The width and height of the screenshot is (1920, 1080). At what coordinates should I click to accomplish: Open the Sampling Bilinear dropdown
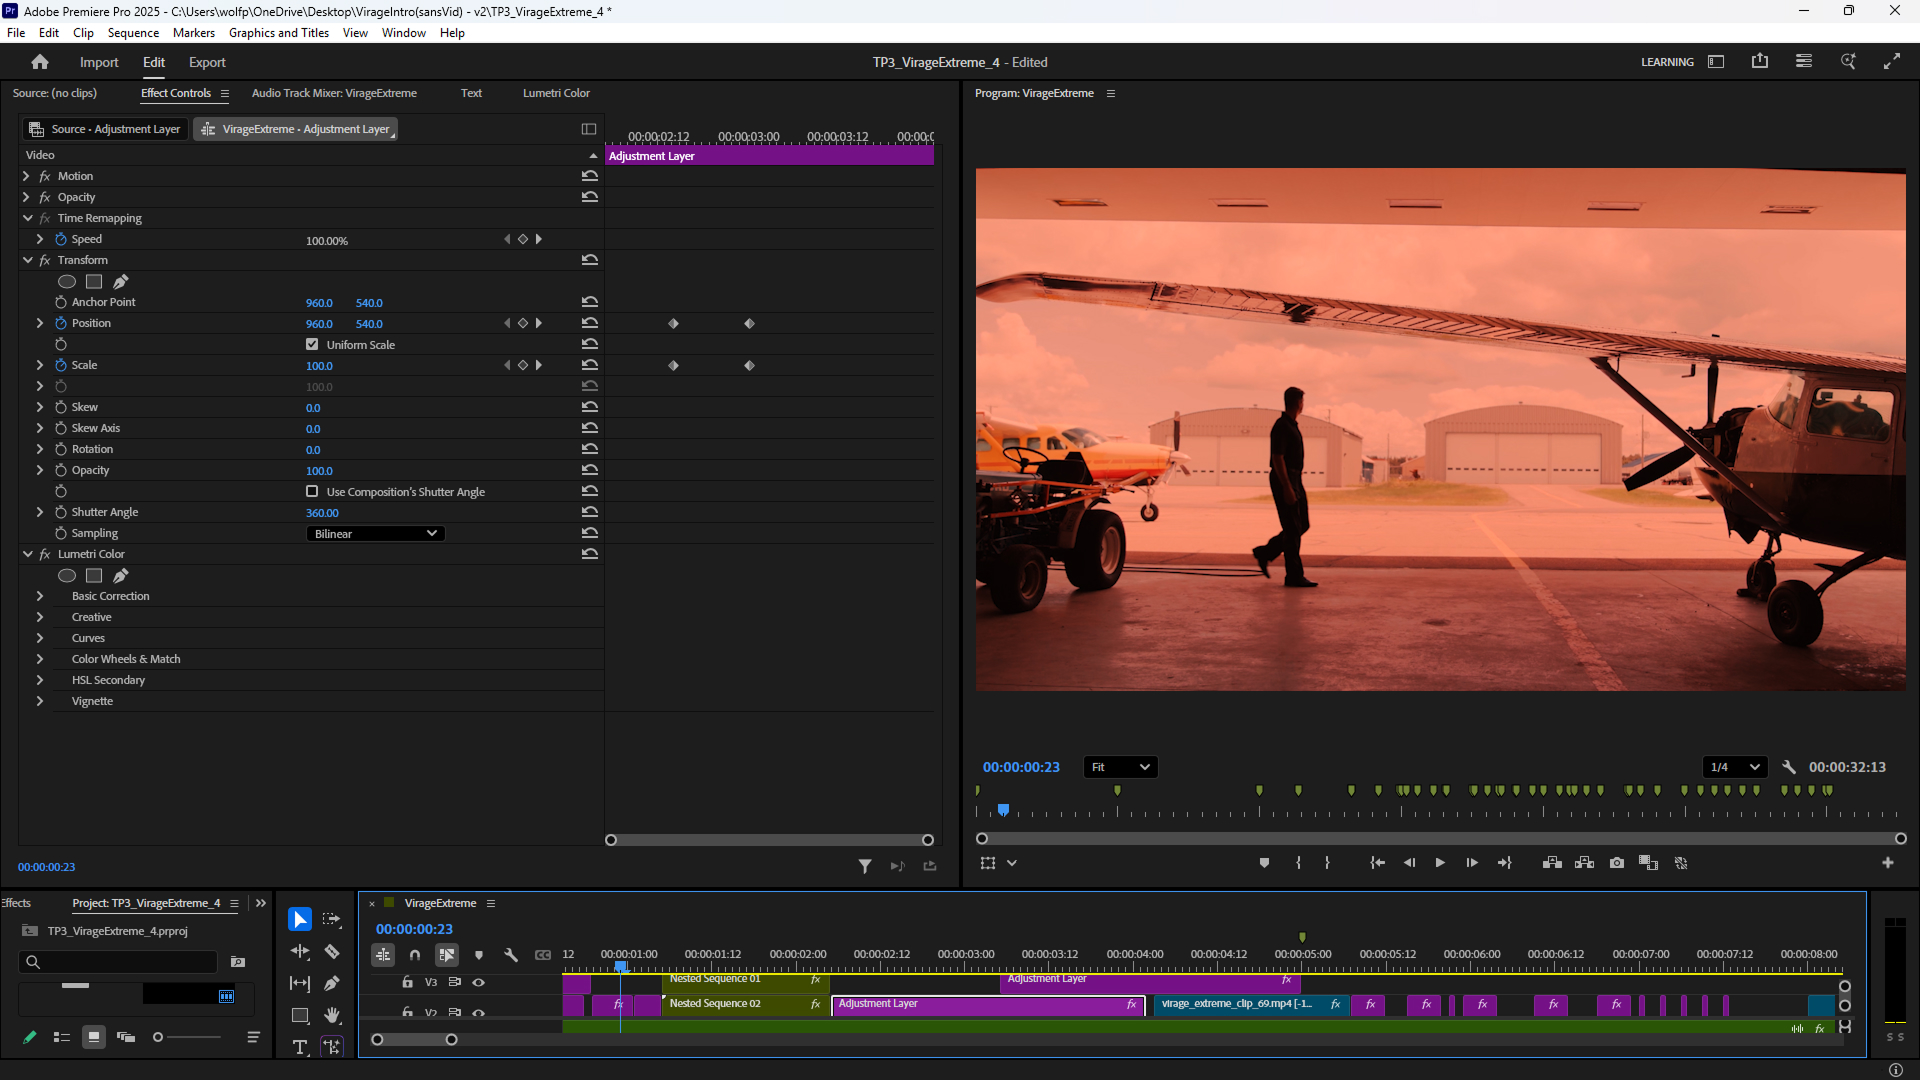pyautogui.click(x=375, y=533)
